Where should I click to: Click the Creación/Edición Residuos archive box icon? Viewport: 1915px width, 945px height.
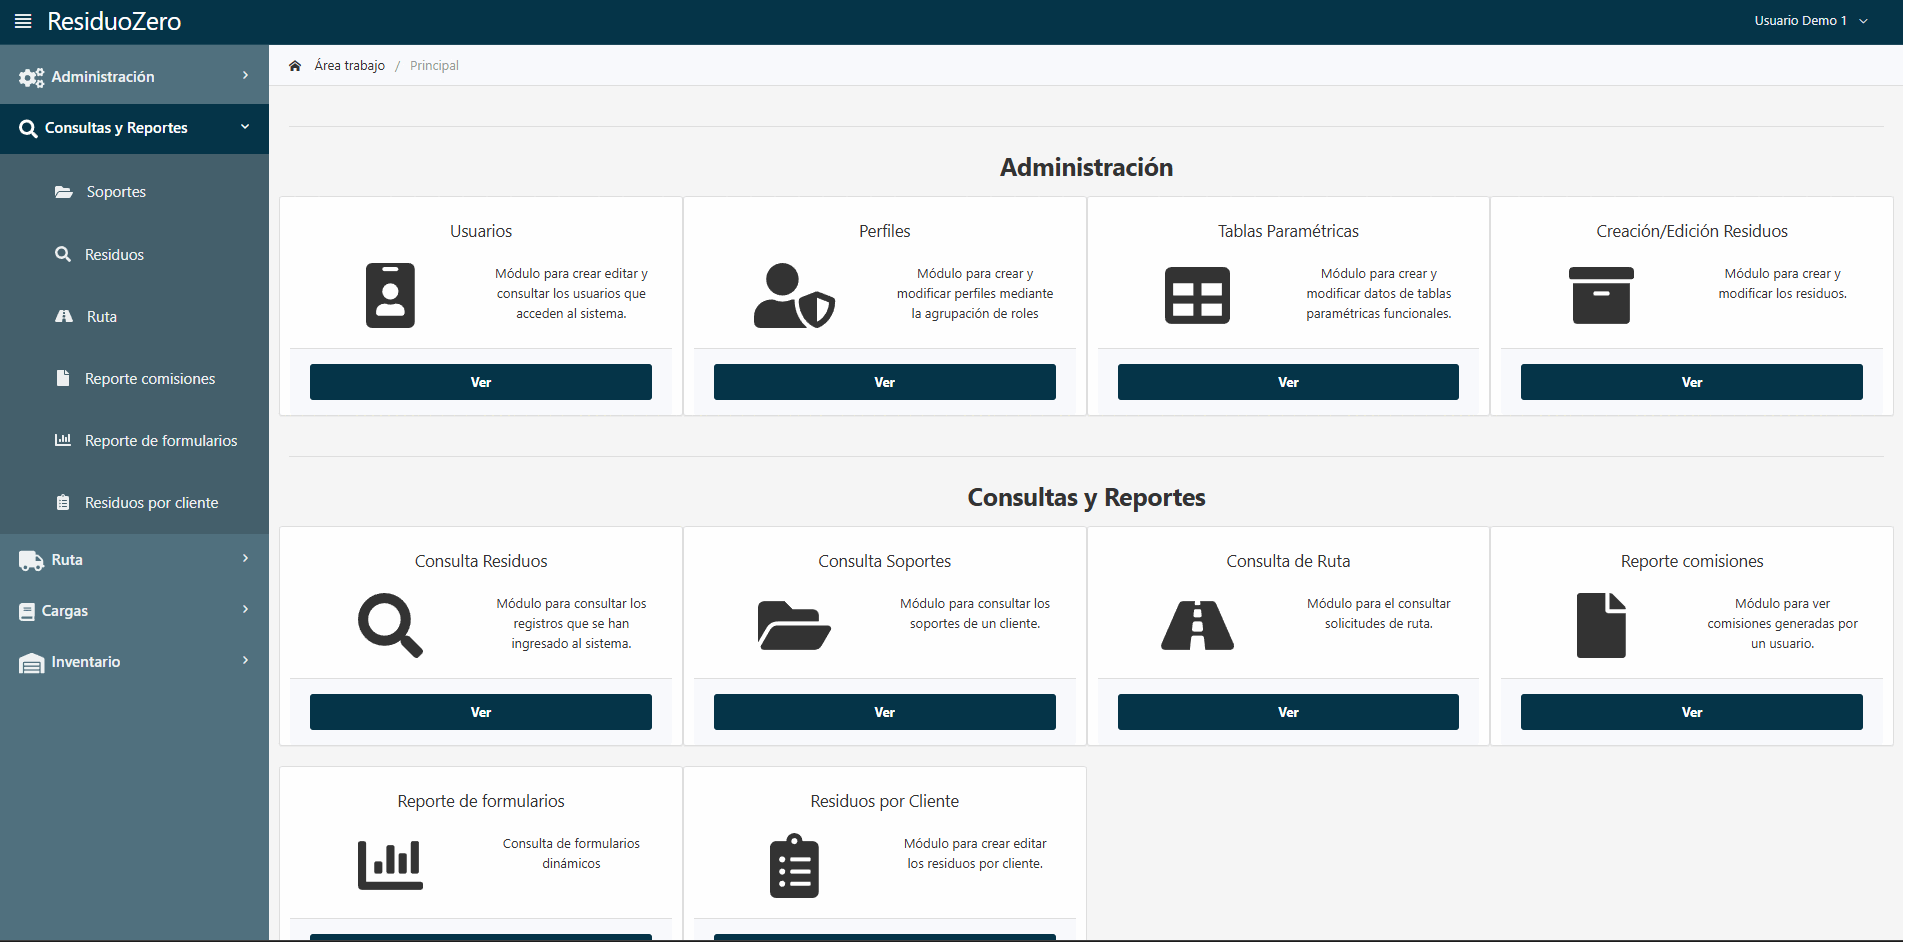pyautogui.click(x=1601, y=295)
